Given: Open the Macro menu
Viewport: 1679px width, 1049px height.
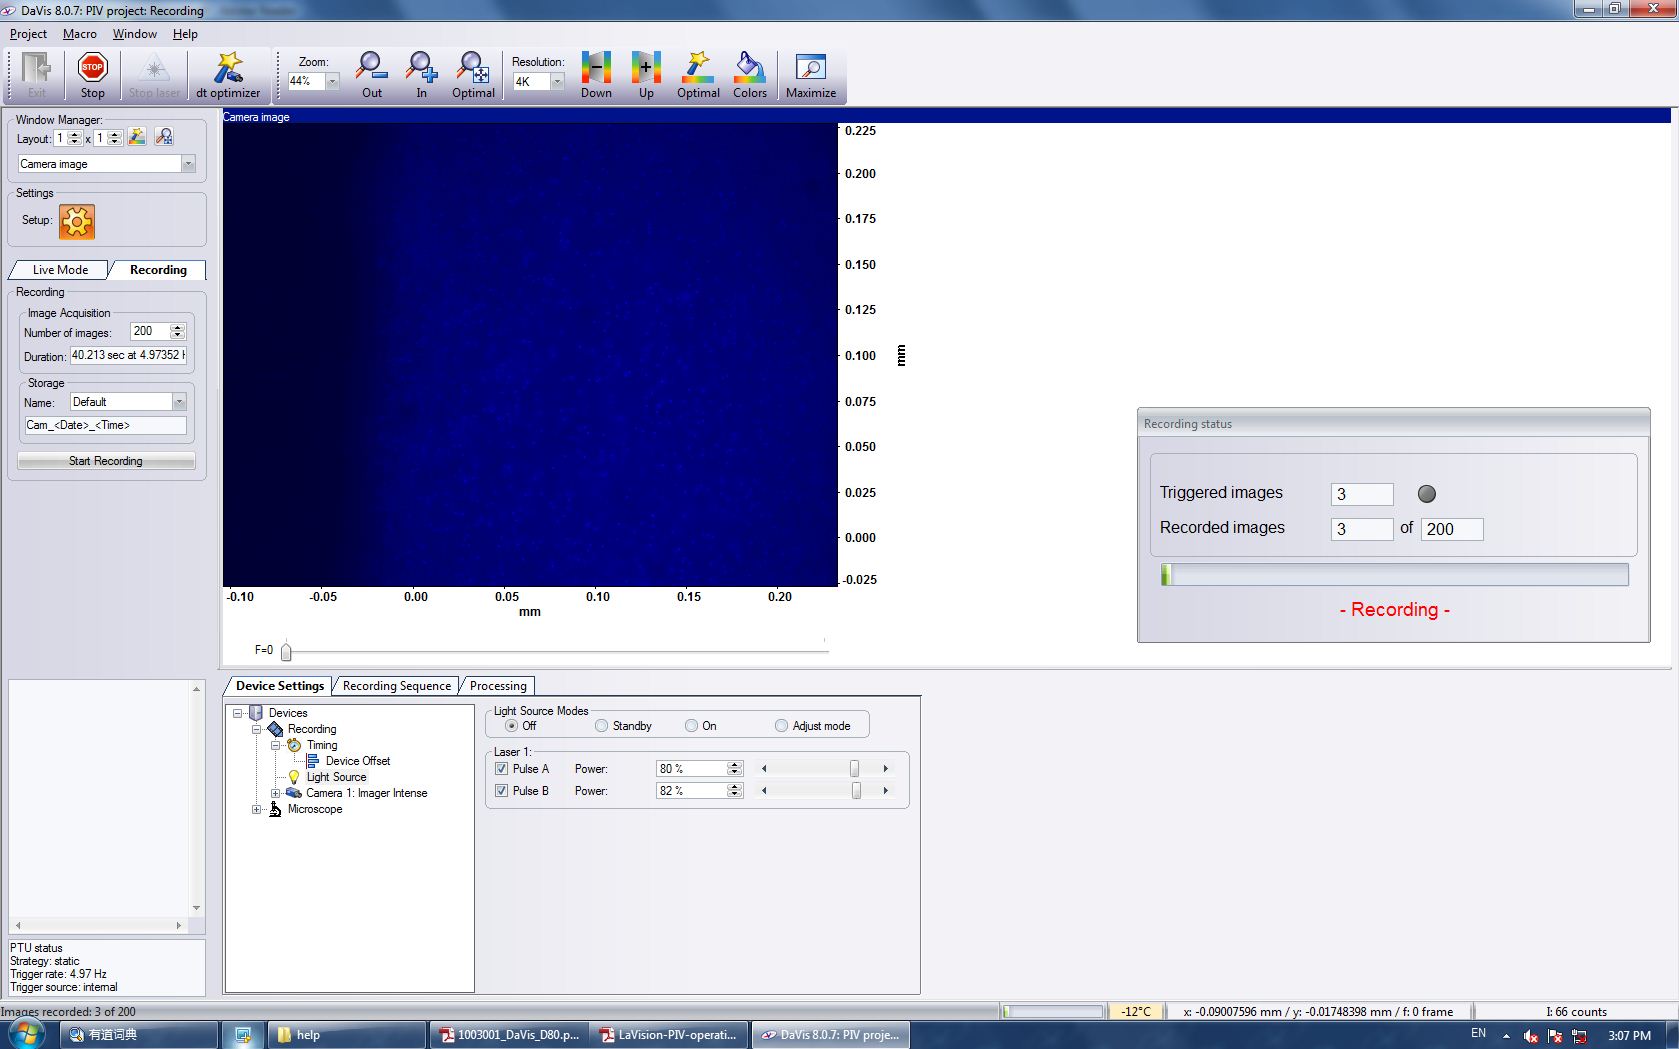Looking at the screenshot, I should pos(79,34).
